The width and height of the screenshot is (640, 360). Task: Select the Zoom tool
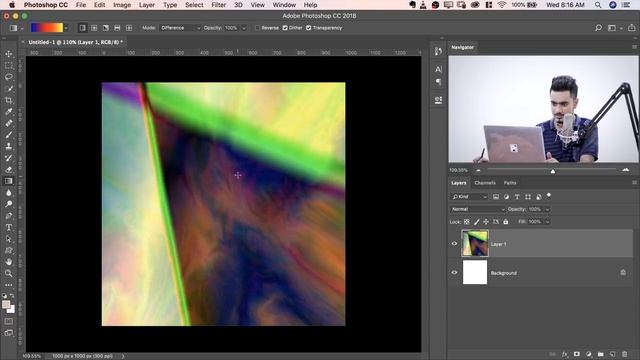[9, 273]
